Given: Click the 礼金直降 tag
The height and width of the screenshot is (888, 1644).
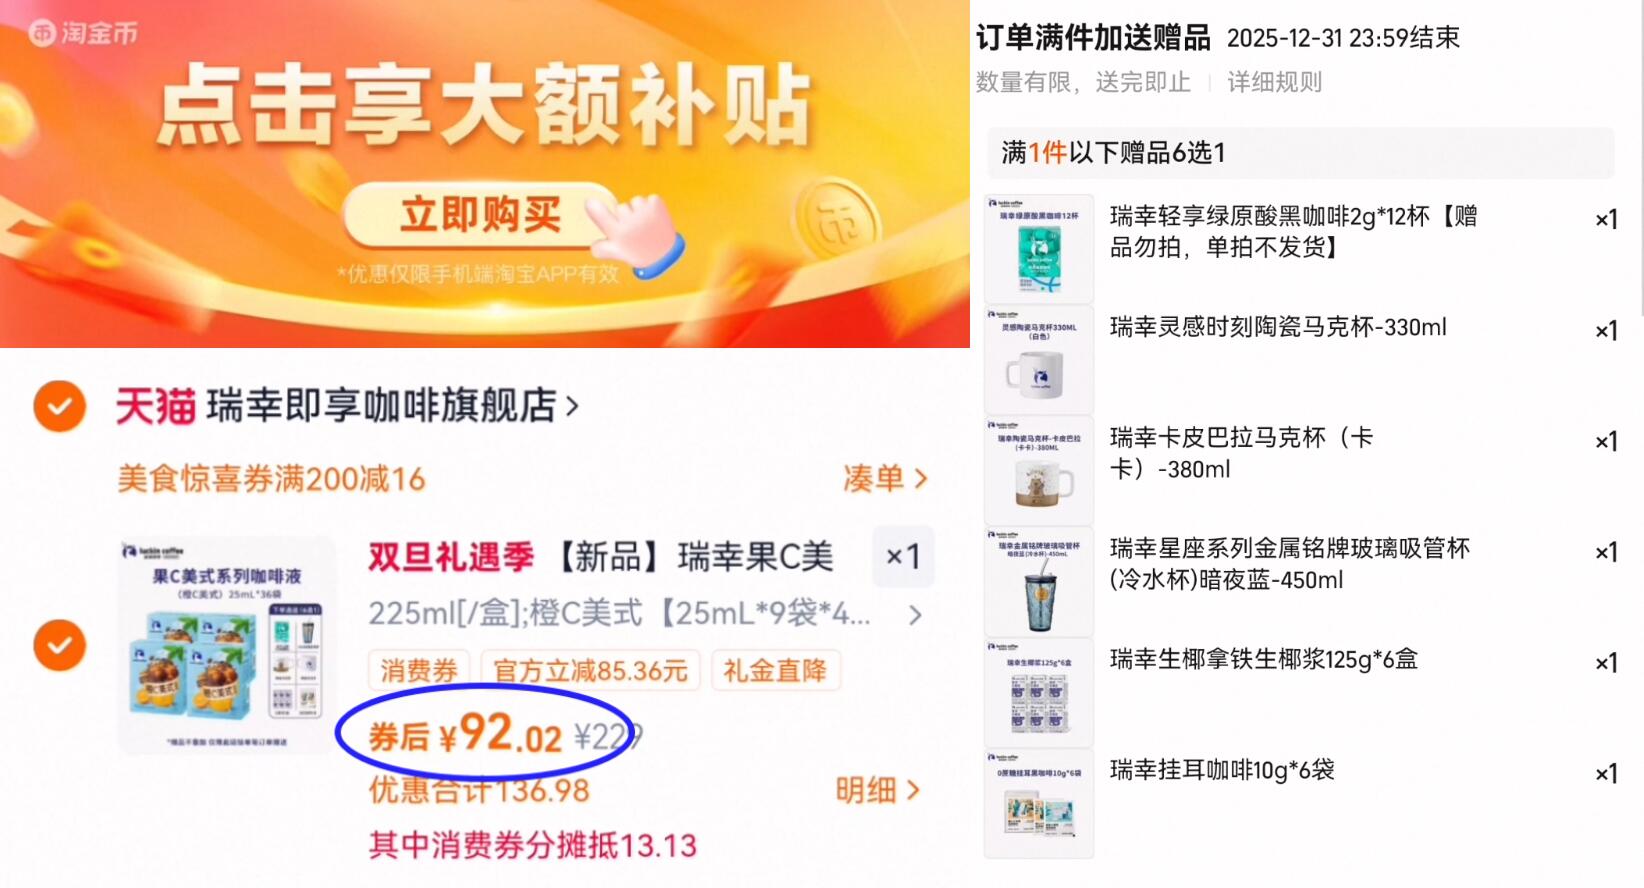Looking at the screenshot, I should point(775,670).
